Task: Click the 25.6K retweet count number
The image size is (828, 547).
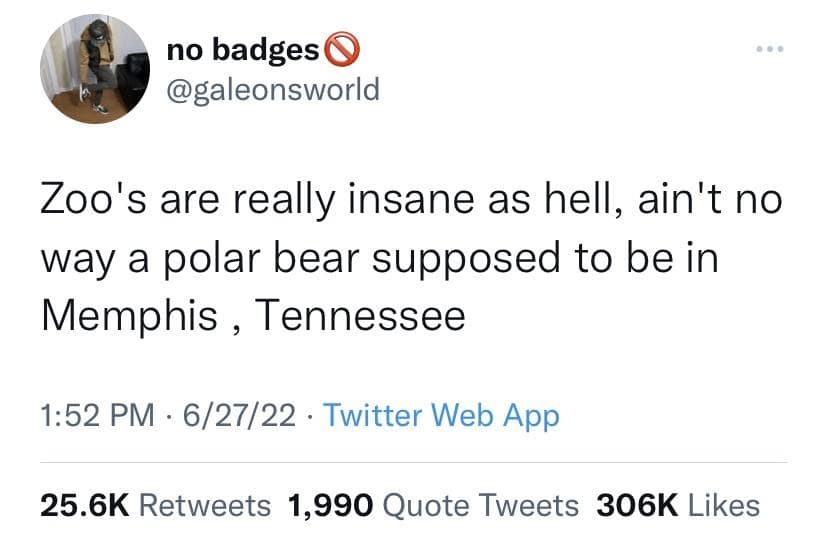Action: coord(85,505)
